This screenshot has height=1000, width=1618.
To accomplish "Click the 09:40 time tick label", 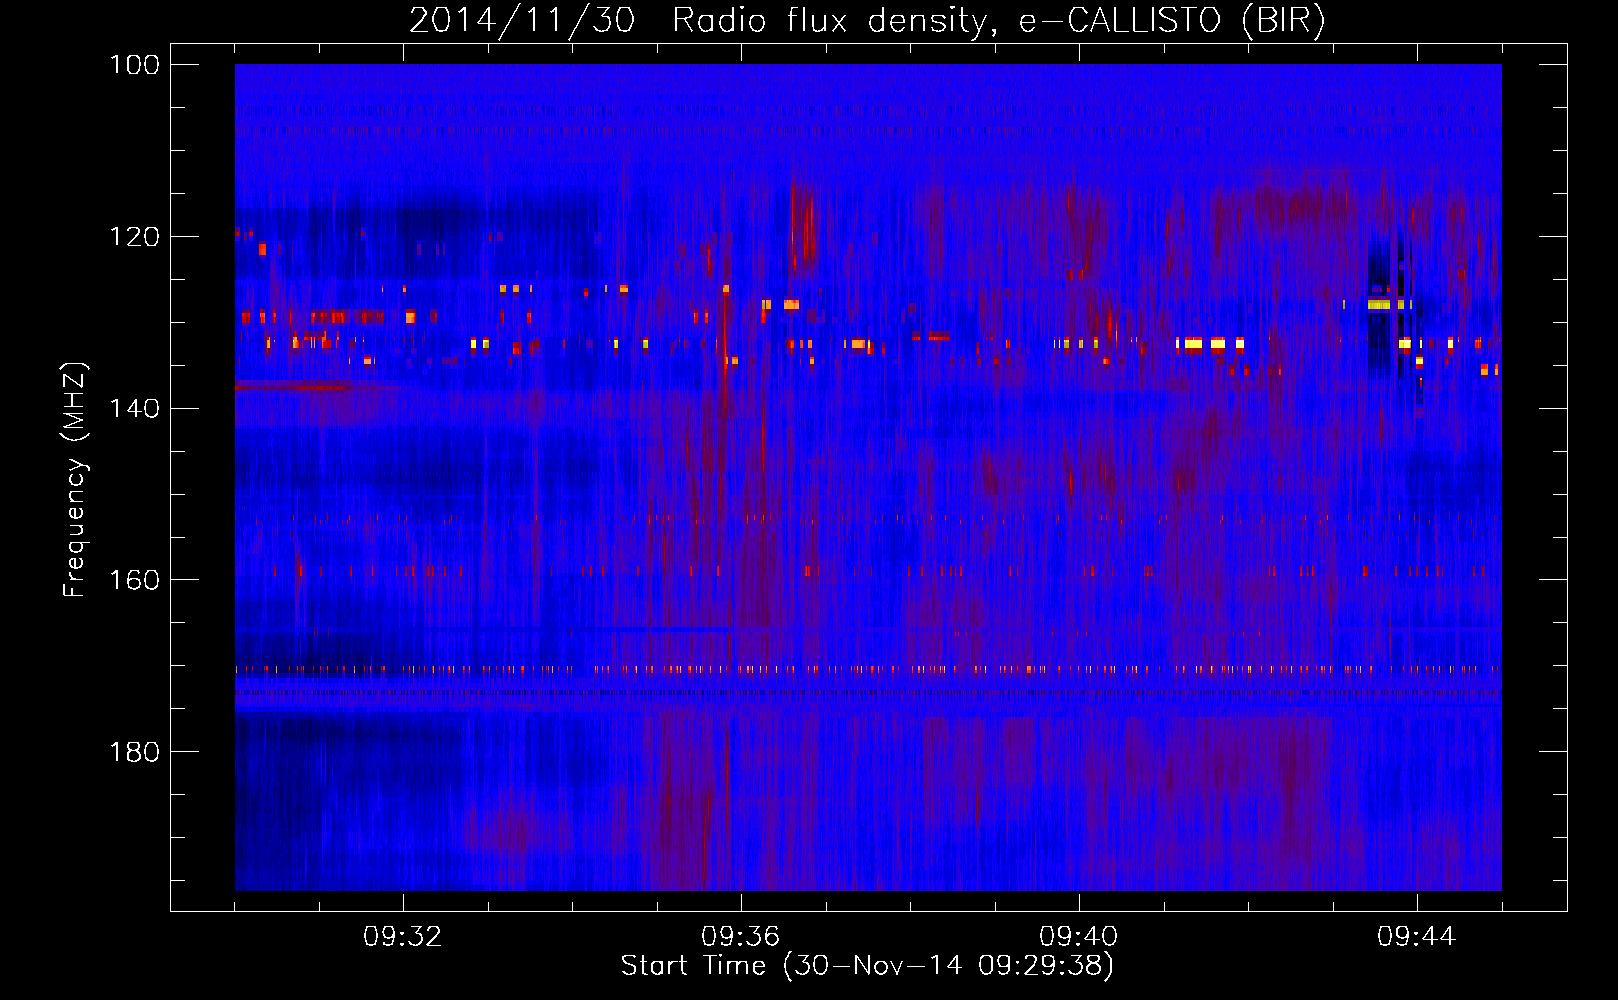I will click(1079, 937).
